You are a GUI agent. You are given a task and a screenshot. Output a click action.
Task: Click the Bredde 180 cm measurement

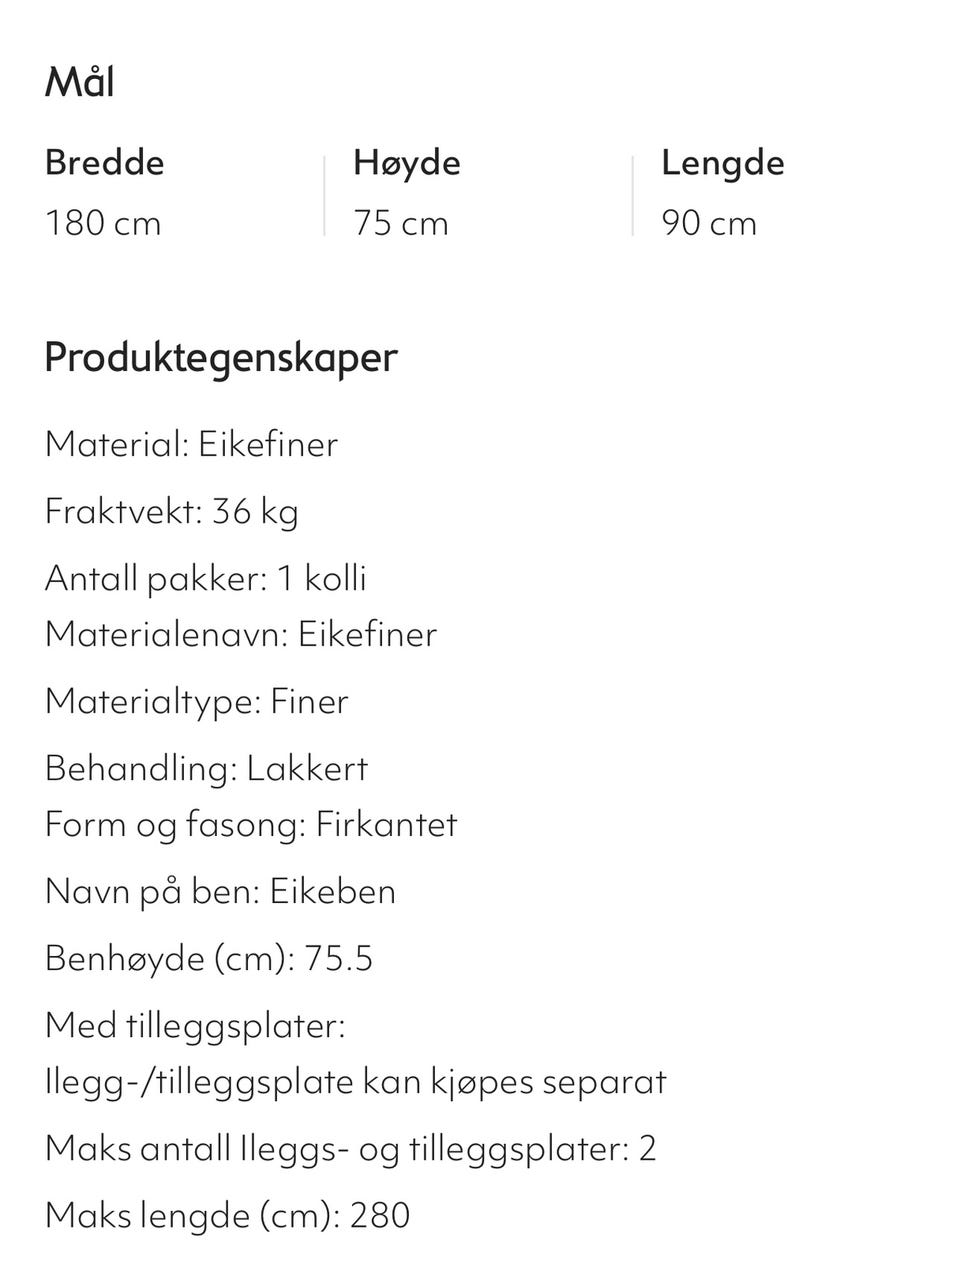pos(105,193)
